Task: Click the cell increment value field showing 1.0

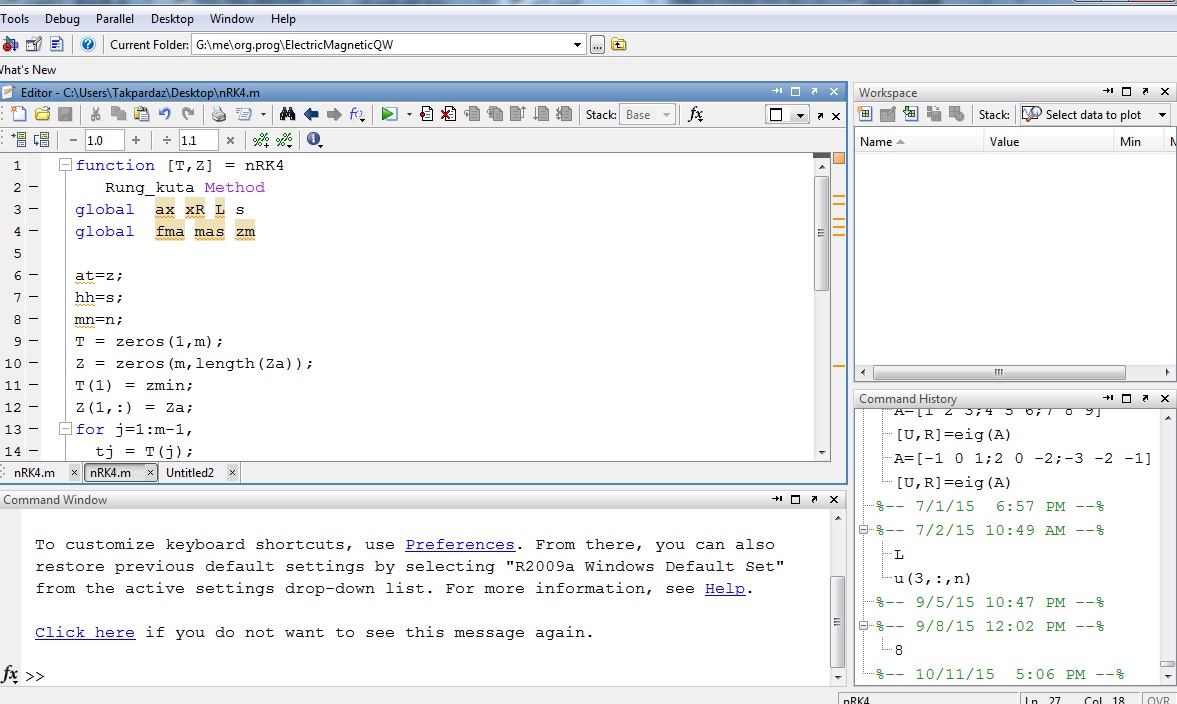Action: (104, 141)
